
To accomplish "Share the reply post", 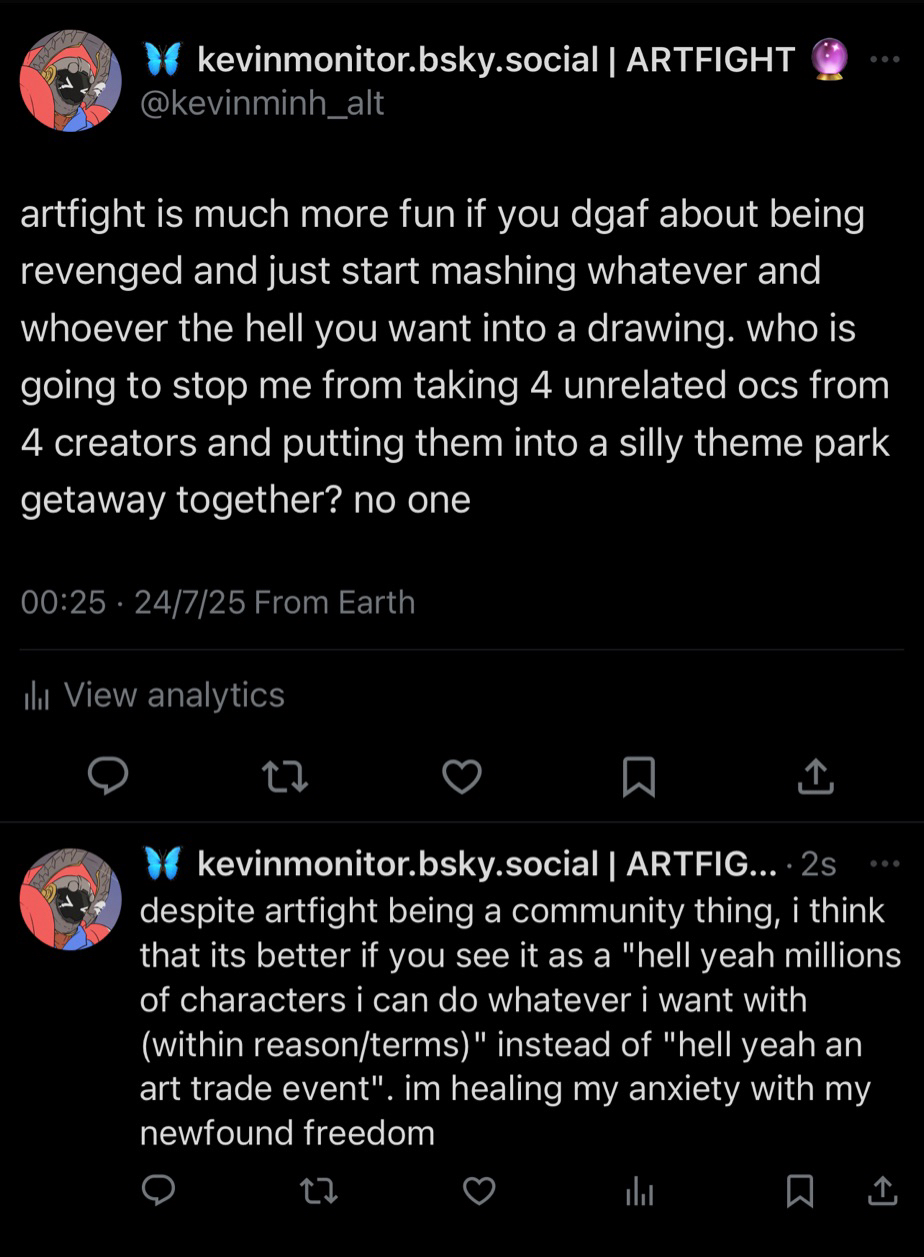I will click(881, 1189).
